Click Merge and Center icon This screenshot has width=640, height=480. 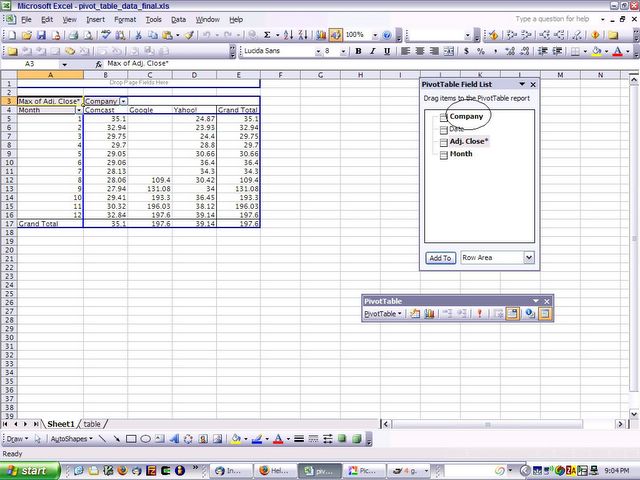point(449,51)
